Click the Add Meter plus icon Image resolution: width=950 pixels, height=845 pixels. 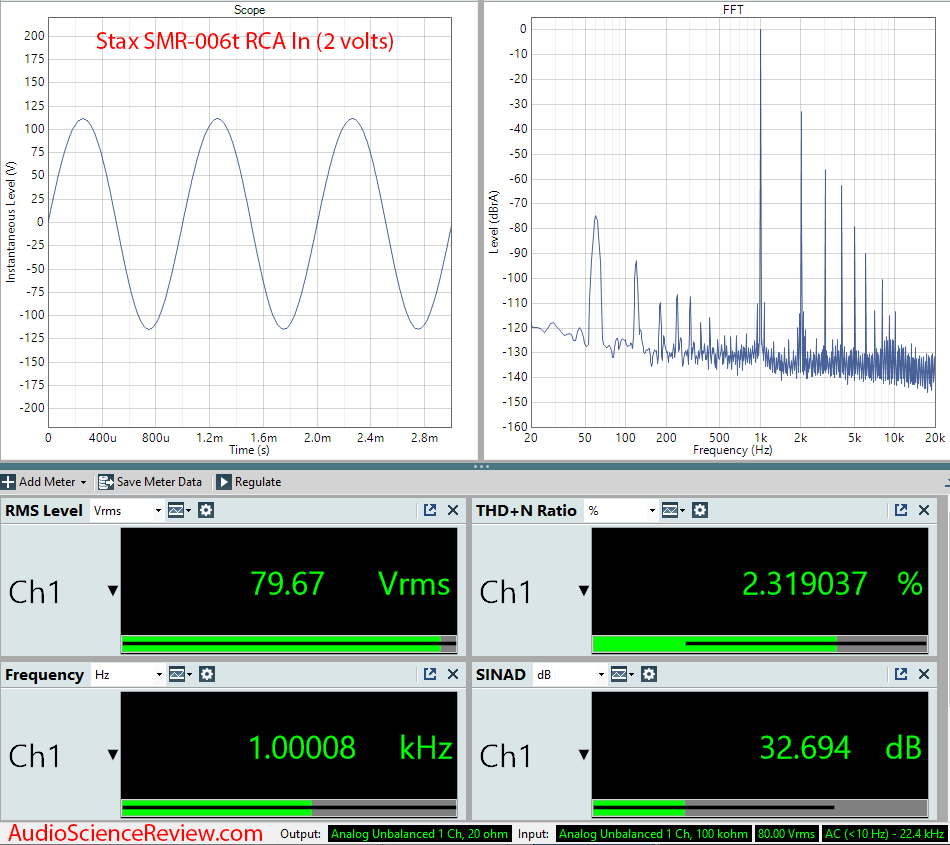tap(8, 482)
